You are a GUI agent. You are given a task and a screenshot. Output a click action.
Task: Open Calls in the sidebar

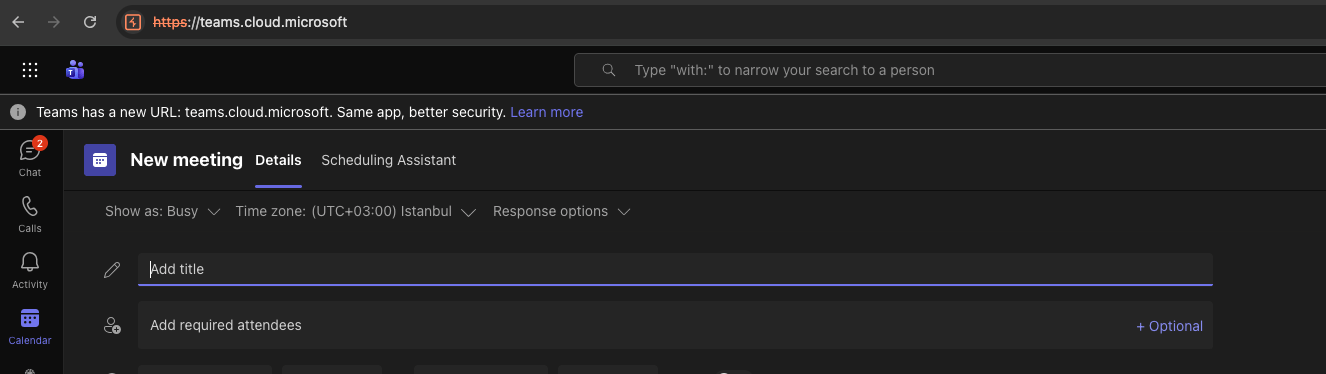tap(30, 214)
